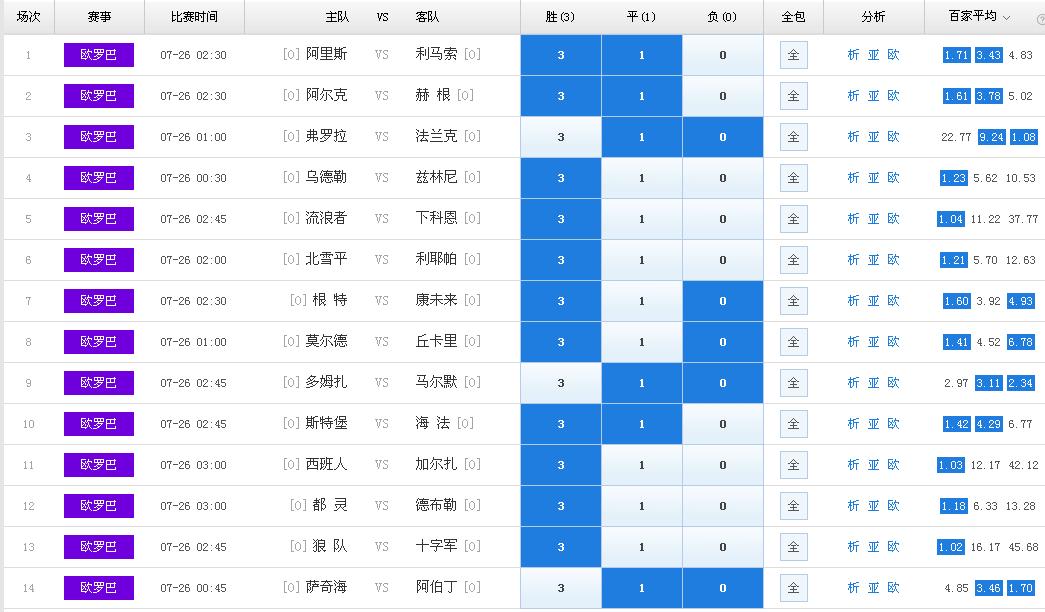Click 全 button for 狼队 match

(x=793, y=547)
